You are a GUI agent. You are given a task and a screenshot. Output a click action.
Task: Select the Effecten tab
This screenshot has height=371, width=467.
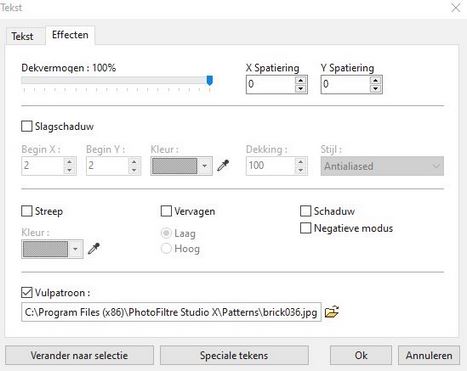[x=70, y=35]
